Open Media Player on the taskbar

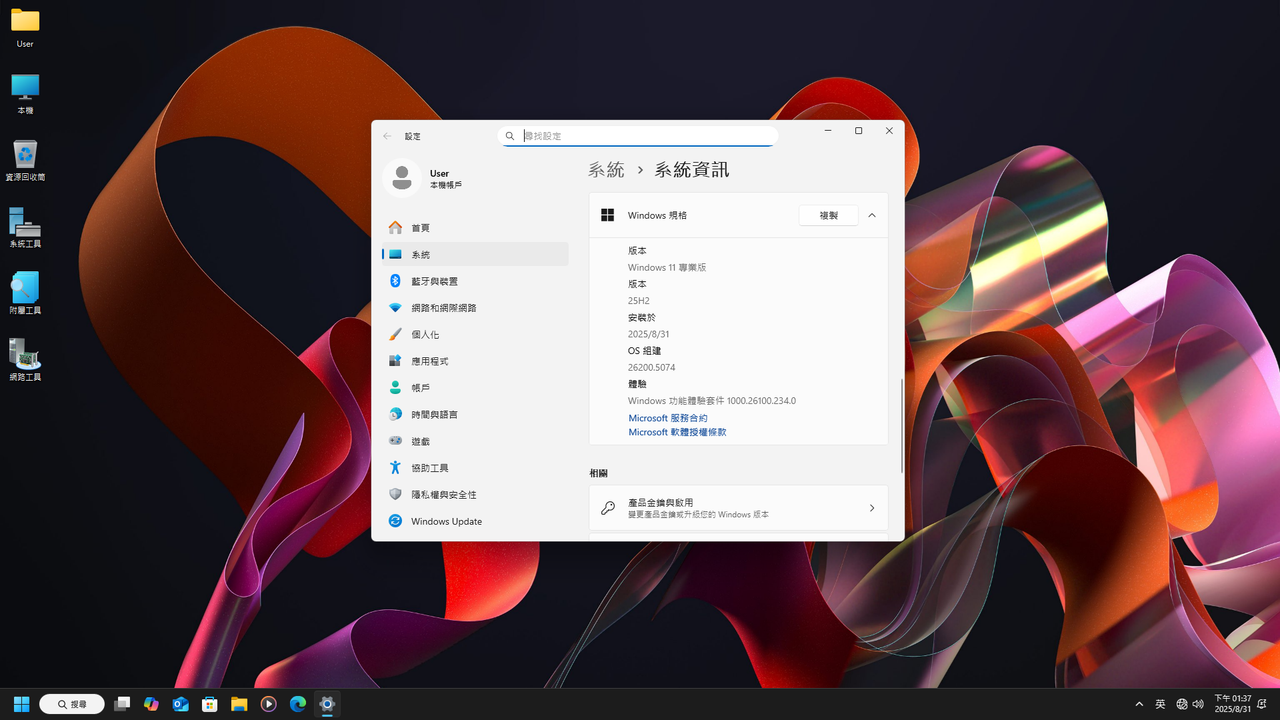click(x=268, y=704)
